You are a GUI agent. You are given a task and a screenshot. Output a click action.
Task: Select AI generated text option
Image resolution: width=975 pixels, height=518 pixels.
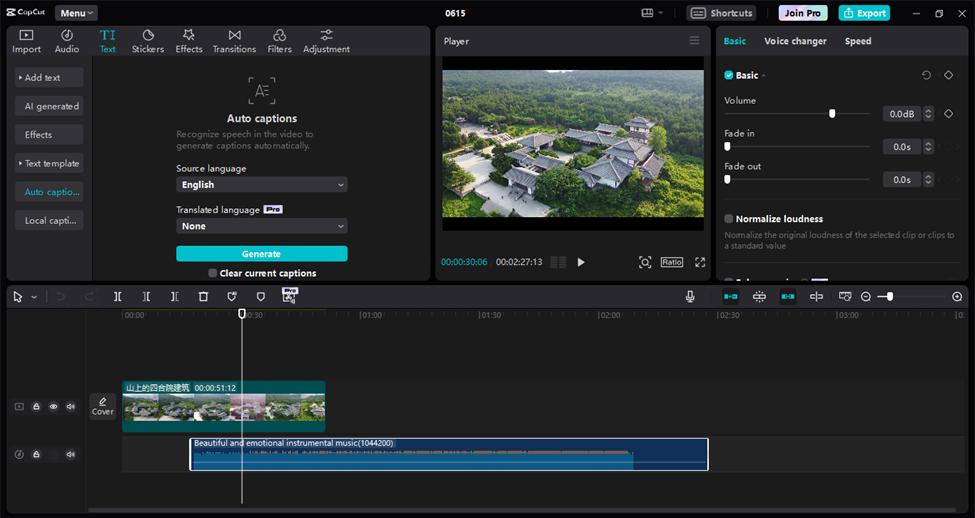click(49, 106)
